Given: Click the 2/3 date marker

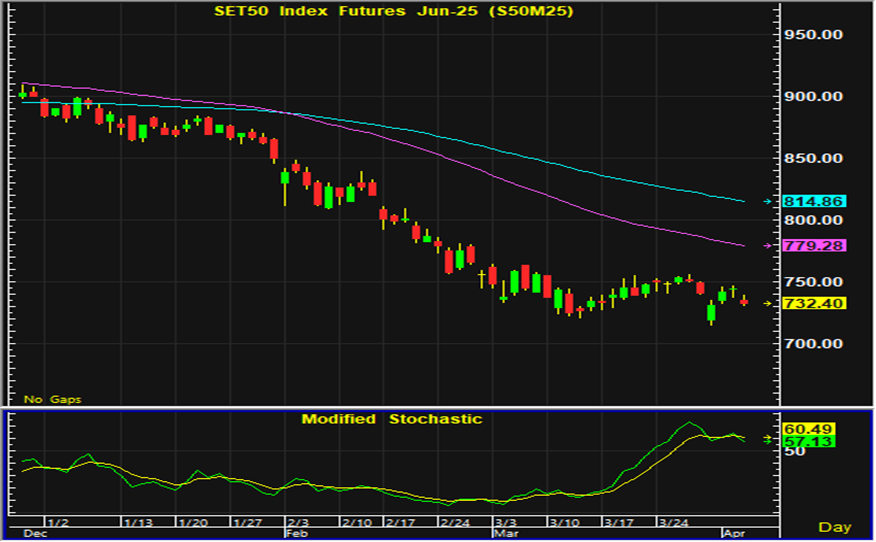Looking at the screenshot, I should [298, 523].
